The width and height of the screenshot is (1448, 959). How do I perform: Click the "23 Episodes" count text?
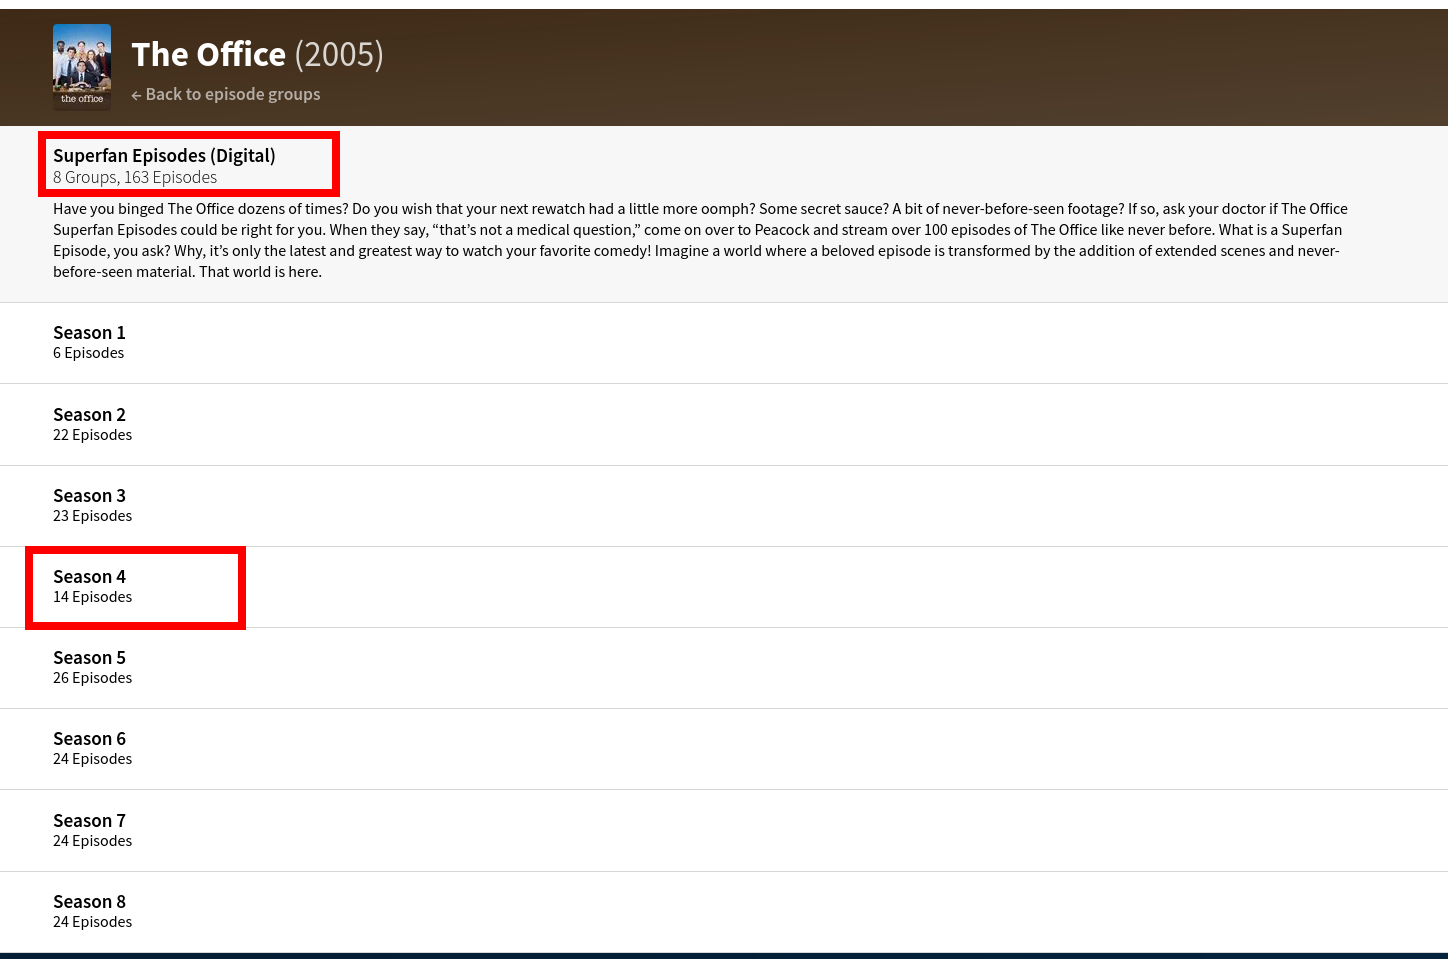(x=92, y=516)
